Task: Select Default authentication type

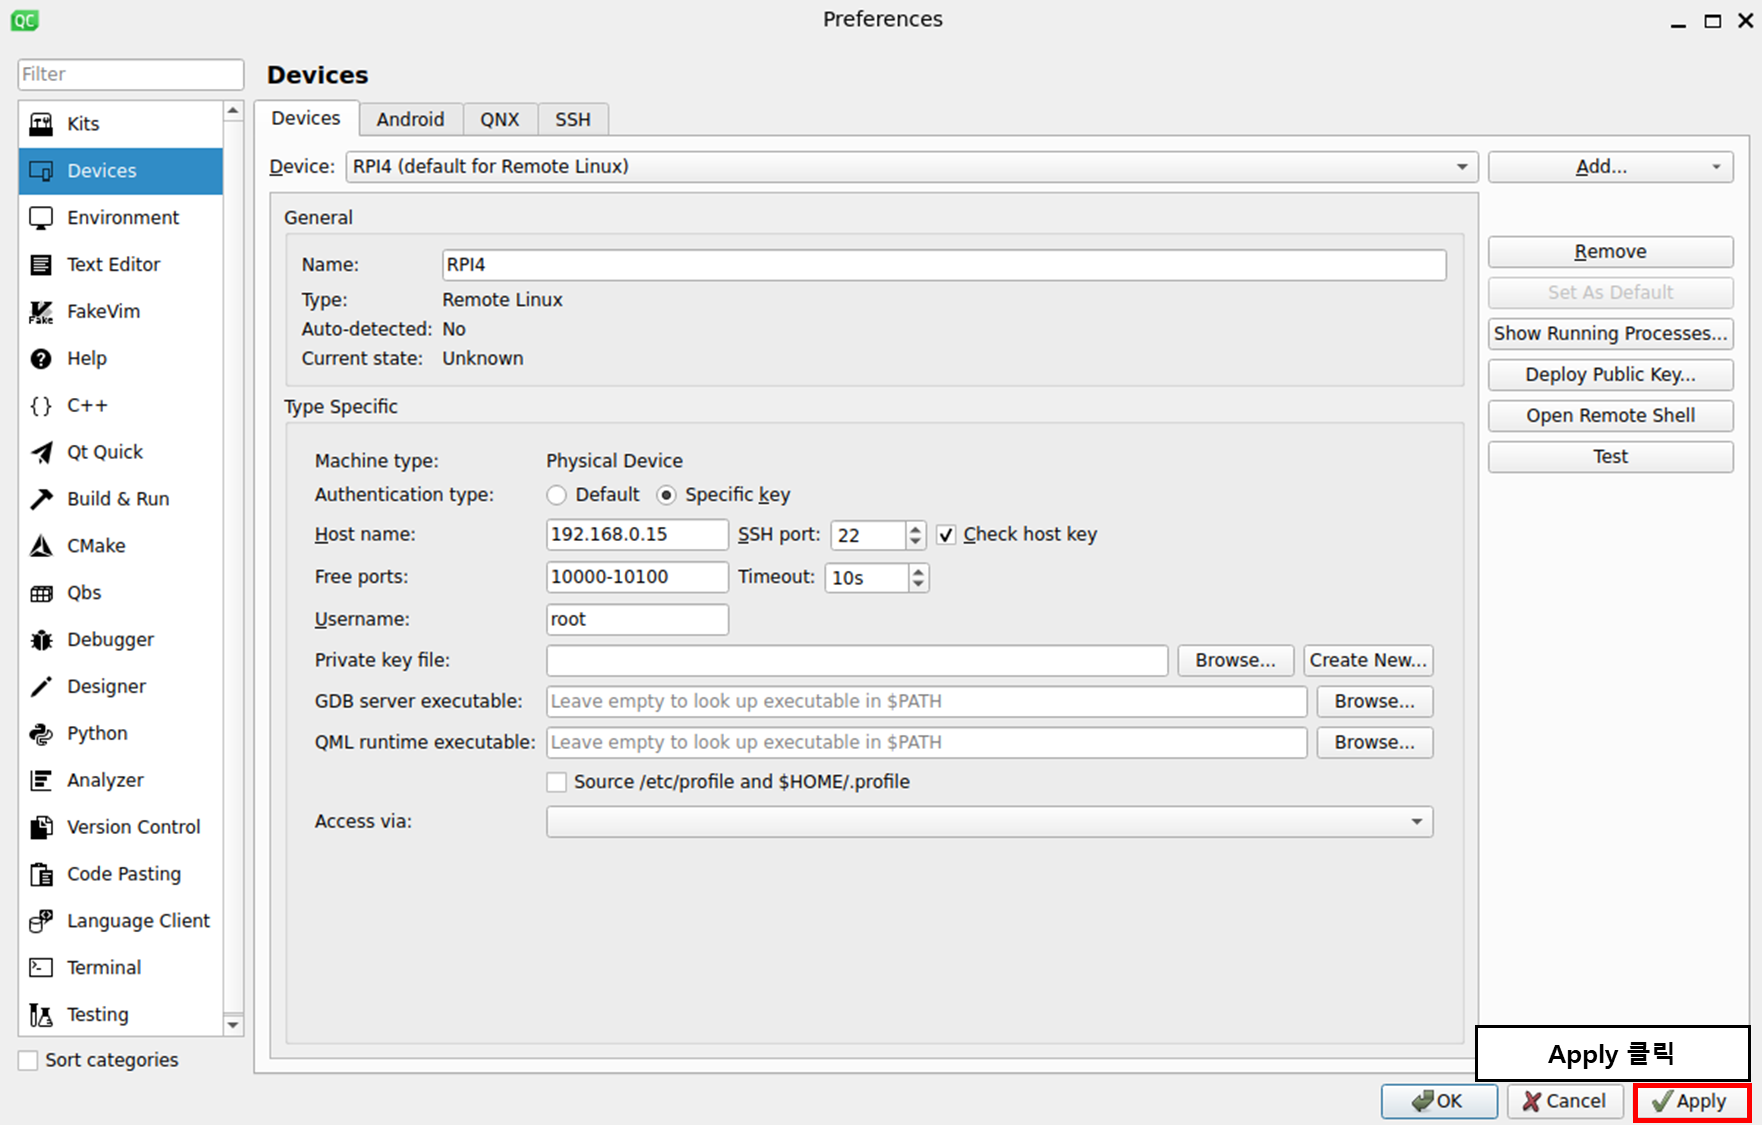Action: (x=557, y=495)
